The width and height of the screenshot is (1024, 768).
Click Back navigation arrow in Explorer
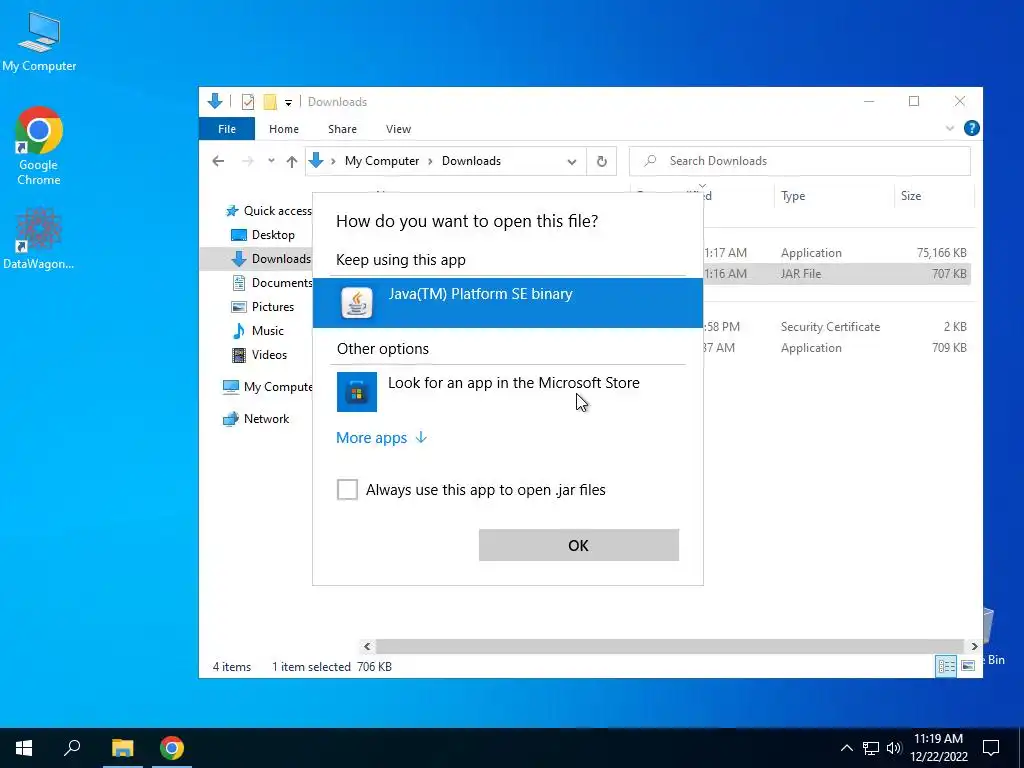click(218, 161)
